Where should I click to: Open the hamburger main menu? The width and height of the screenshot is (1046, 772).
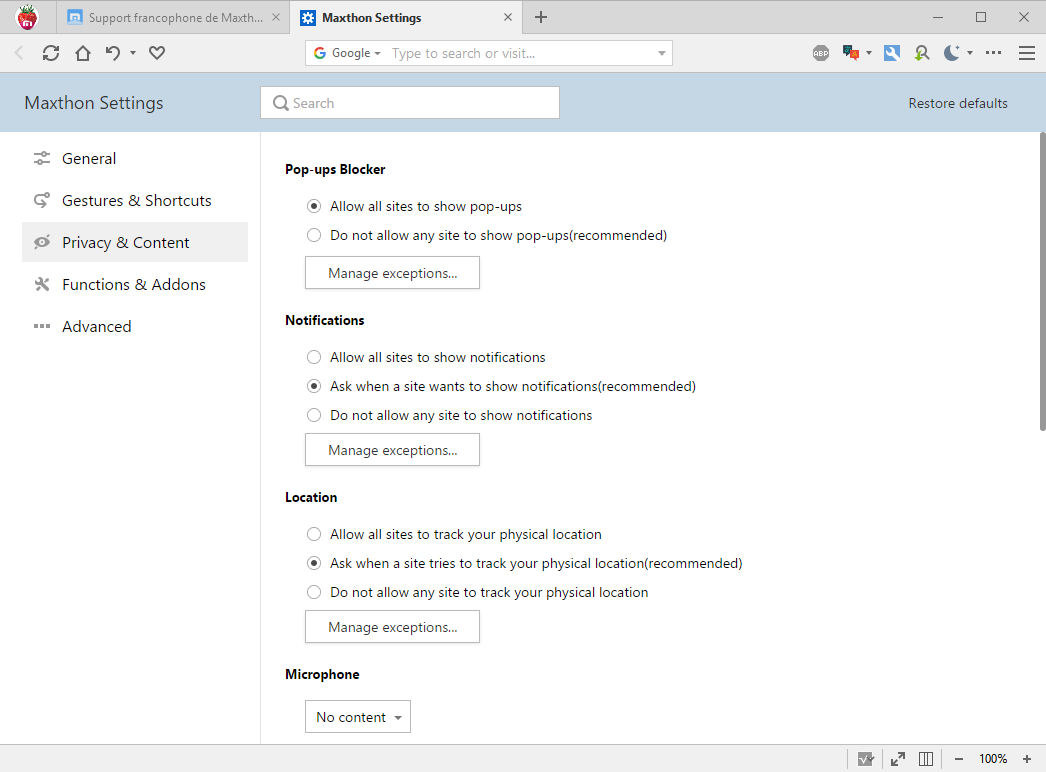(1027, 53)
